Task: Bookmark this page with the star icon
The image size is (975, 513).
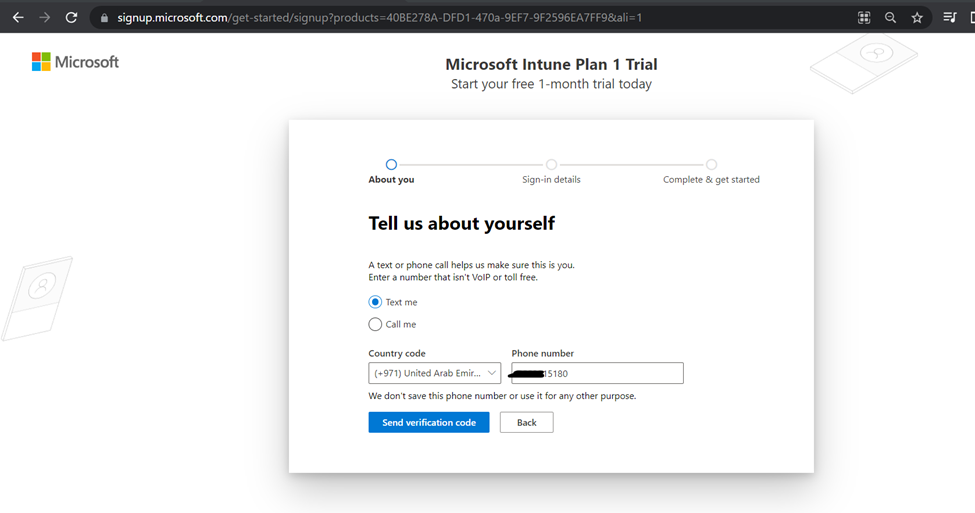Action: pyautogui.click(x=917, y=17)
